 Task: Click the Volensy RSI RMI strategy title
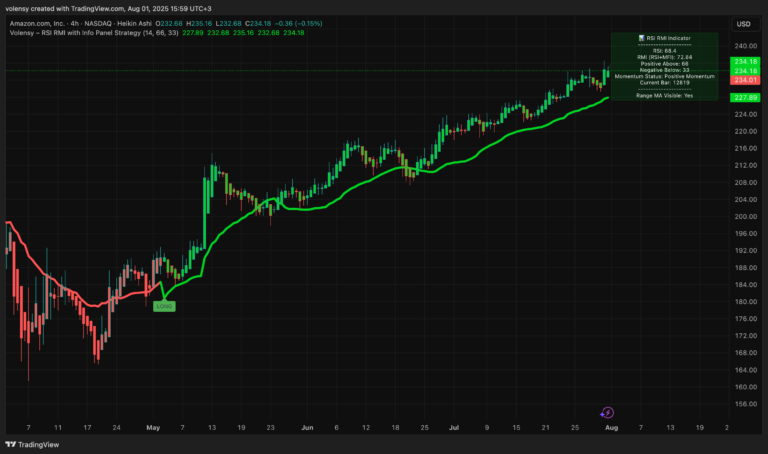pos(94,33)
